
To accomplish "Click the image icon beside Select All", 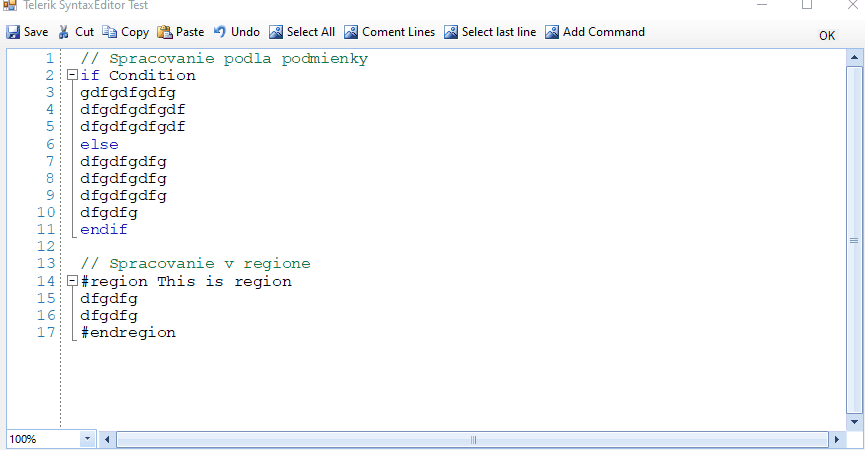I will pyautogui.click(x=276, y=32).
